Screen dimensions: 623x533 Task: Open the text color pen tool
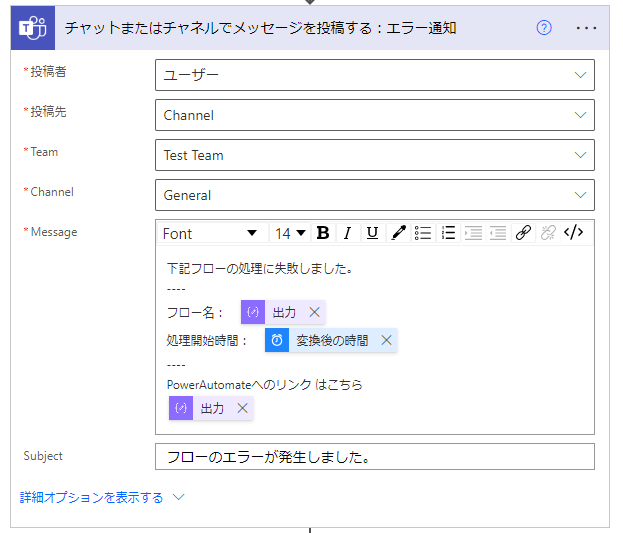398,233
